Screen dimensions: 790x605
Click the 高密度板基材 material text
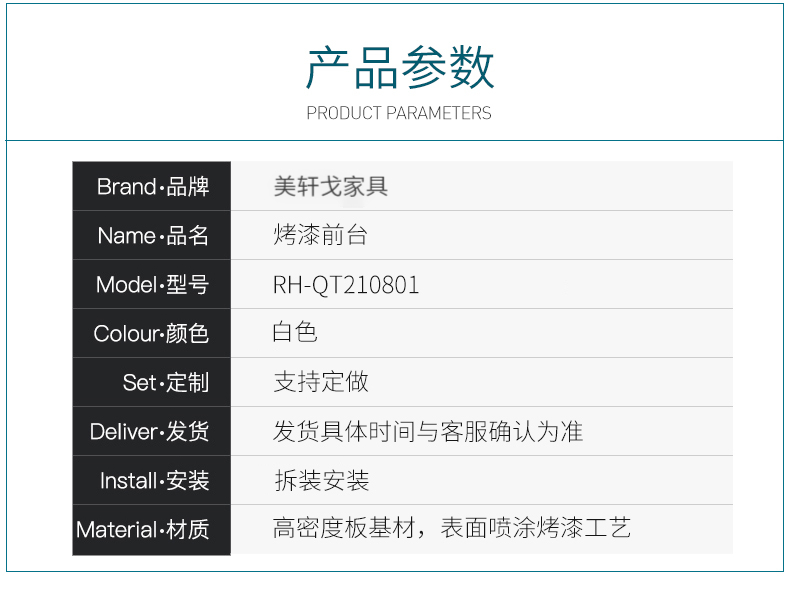tap(344, 529)
